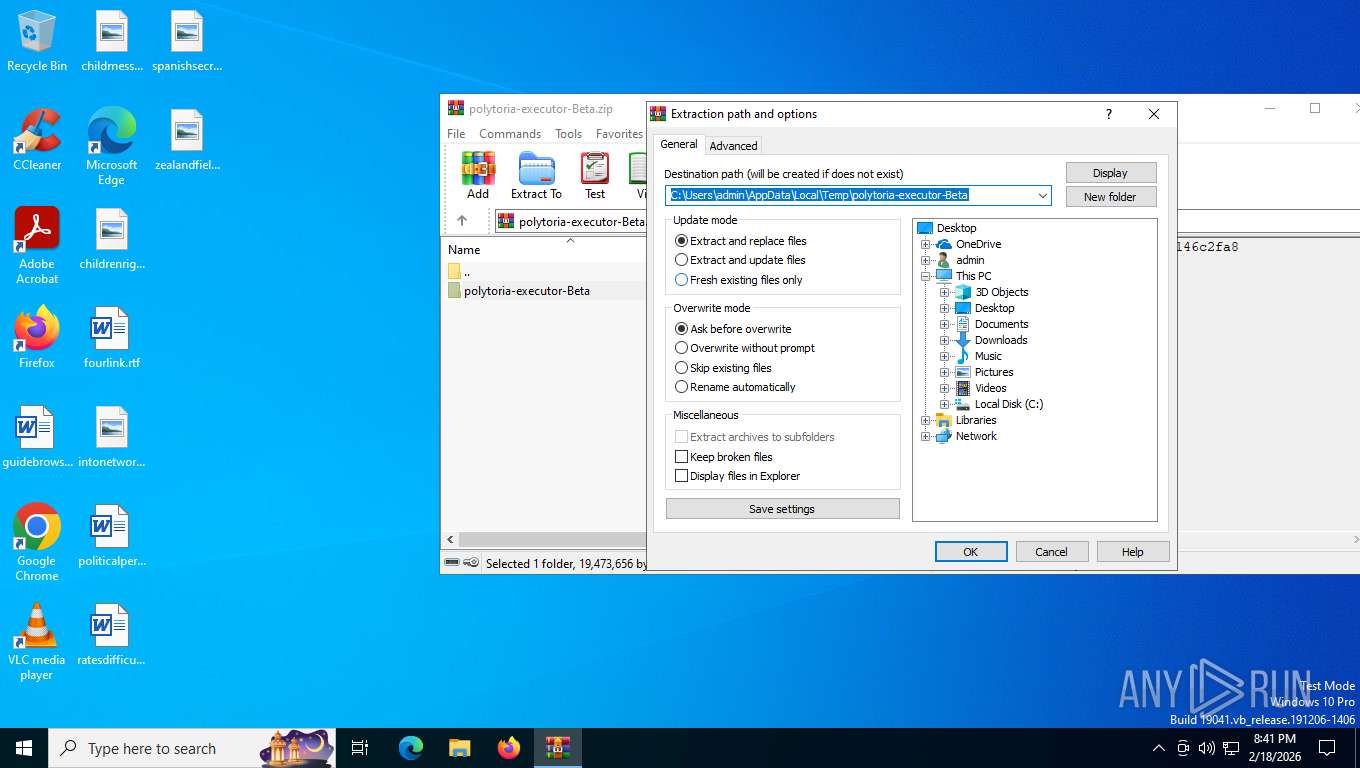Open the Favorites menu in WinRAR

coord(619,134)
